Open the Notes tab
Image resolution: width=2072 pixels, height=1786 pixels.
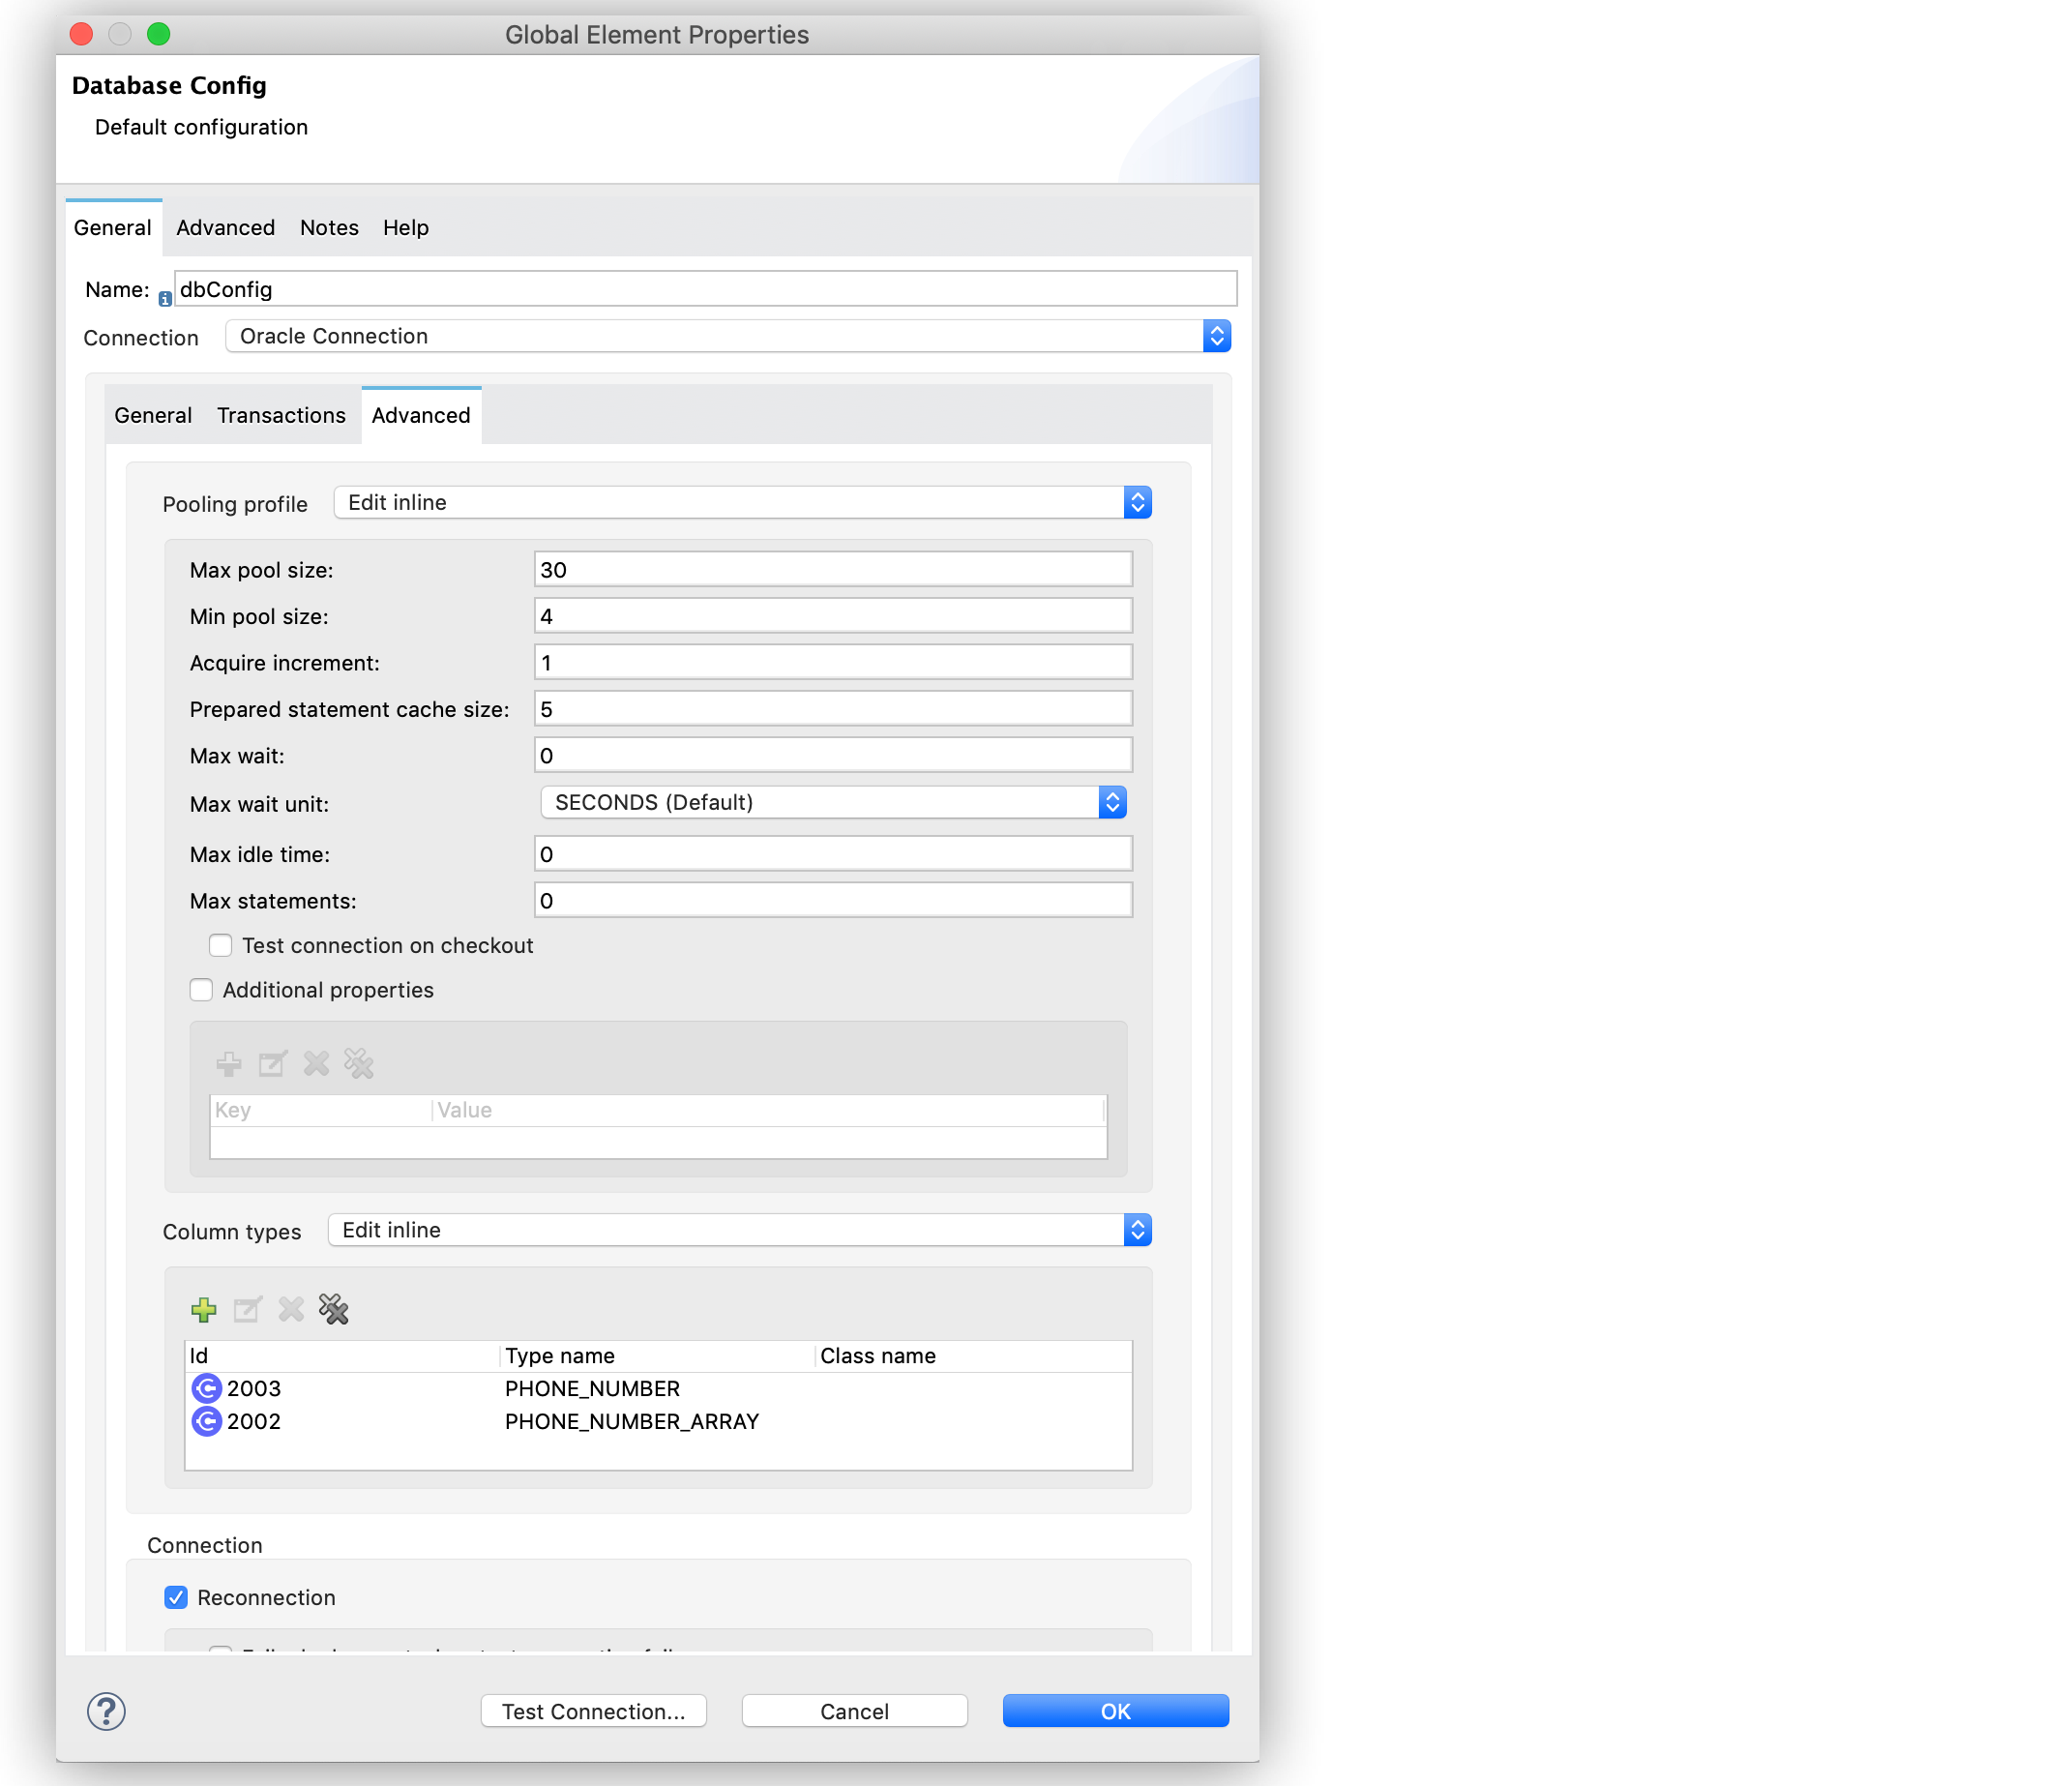[x=329, y=227]
